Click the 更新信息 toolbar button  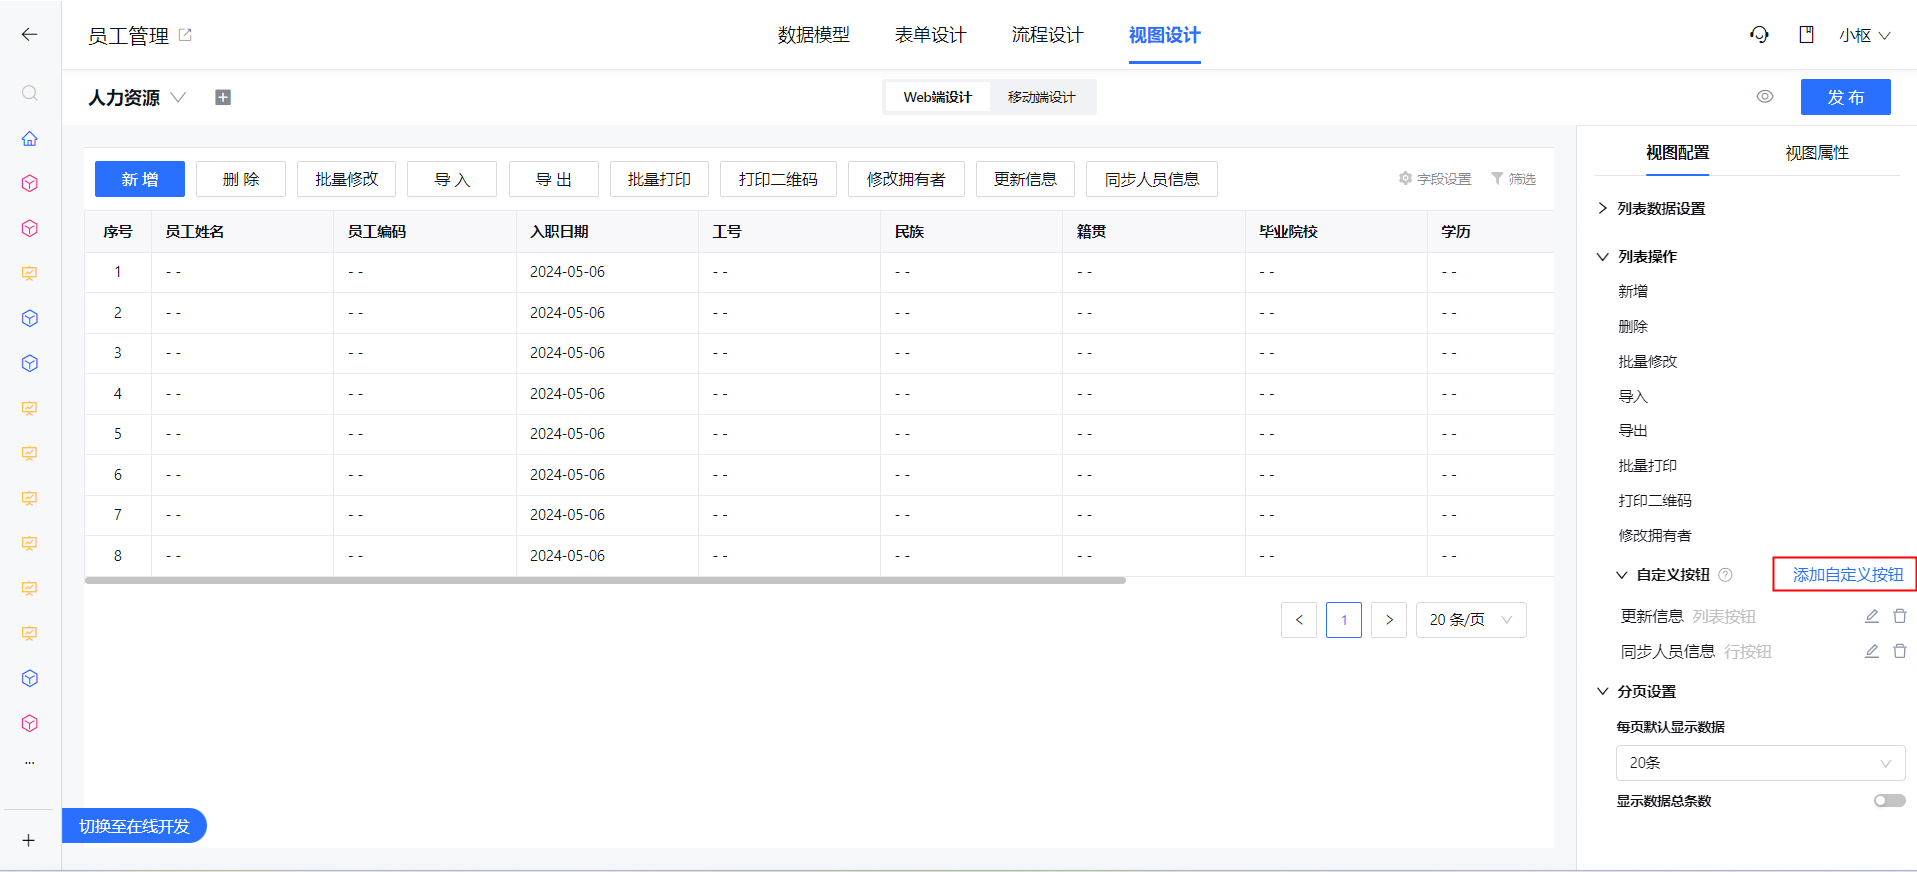click(x=1025, y=179)
